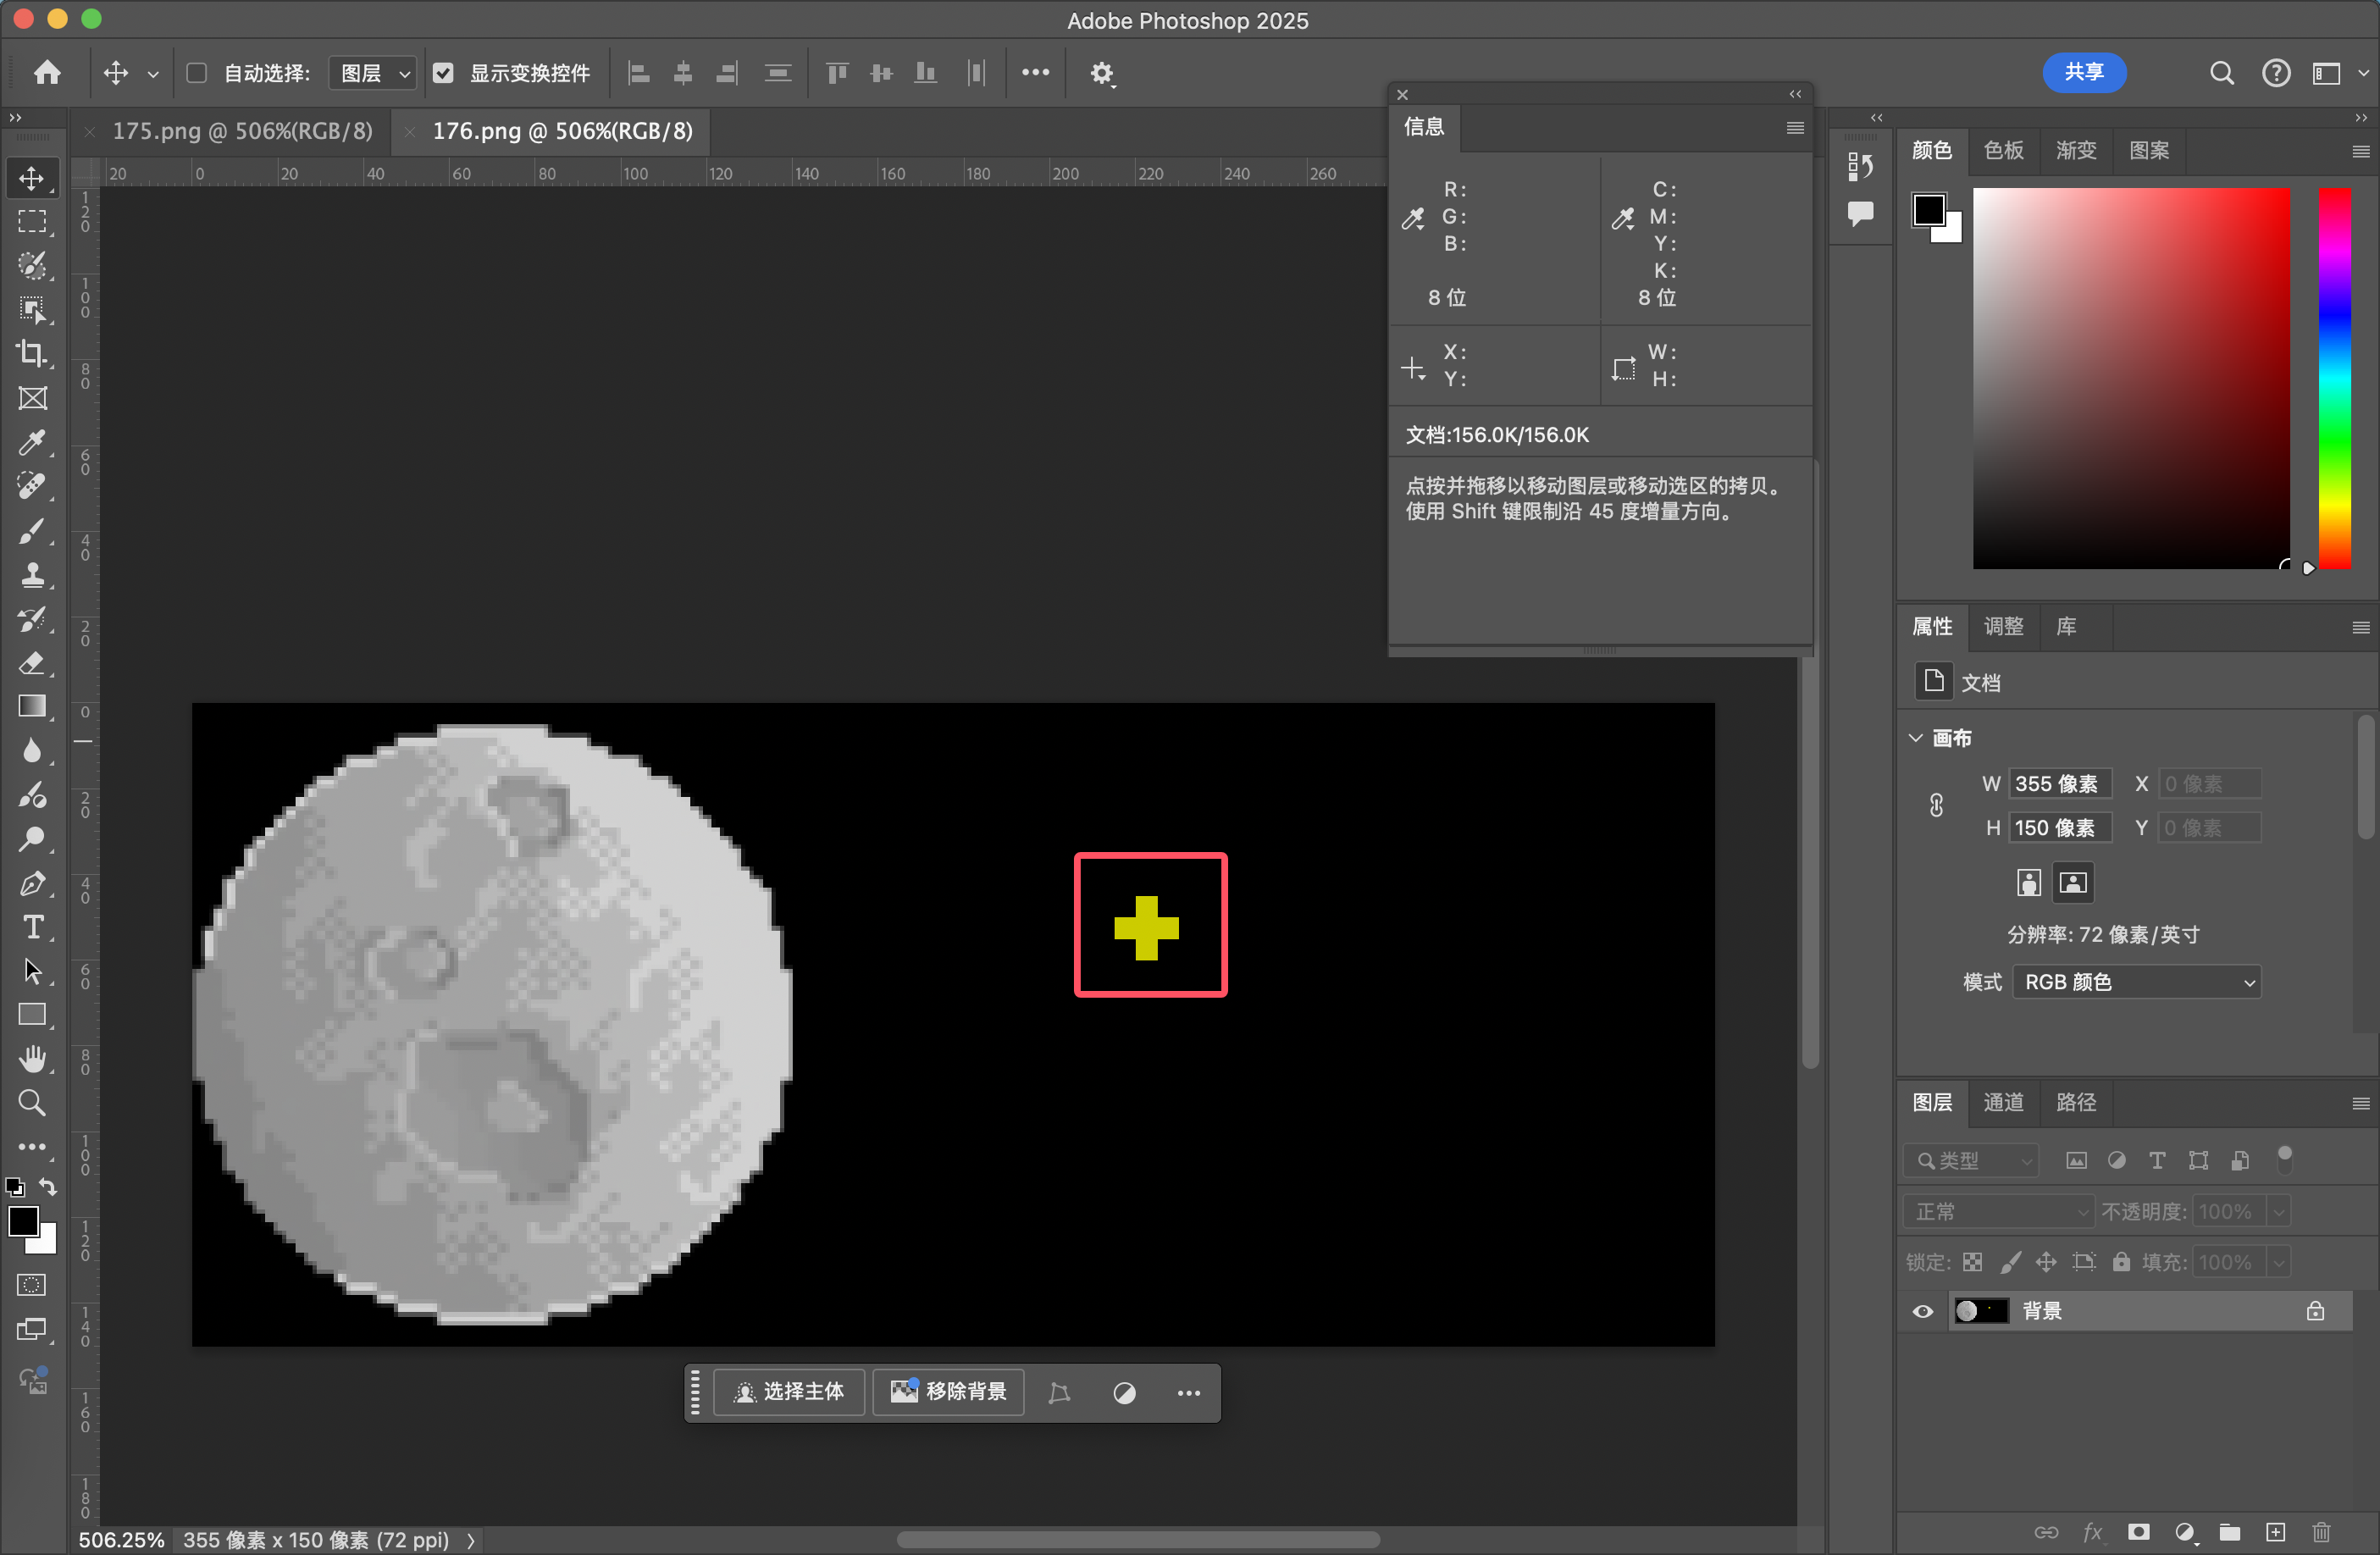Choose the Rectangle shape tool
The image size is (2380, 1555).
32,1016
